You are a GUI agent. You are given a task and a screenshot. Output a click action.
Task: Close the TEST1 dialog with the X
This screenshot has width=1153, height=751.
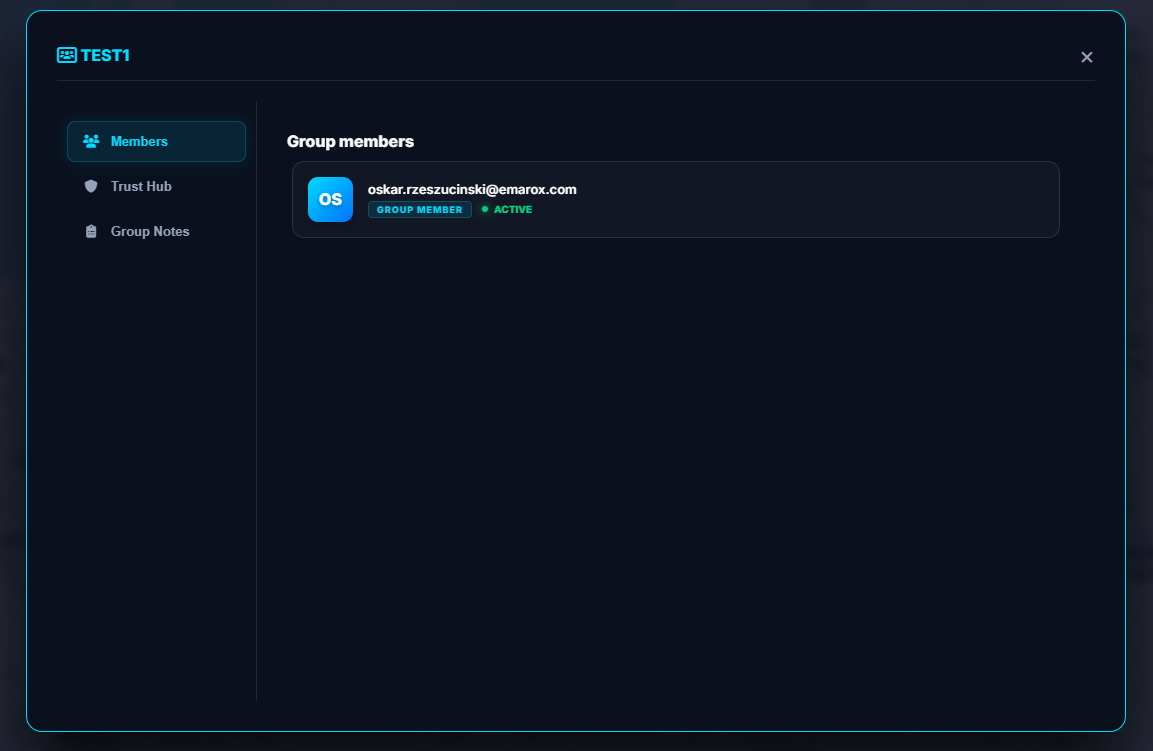click(x=1087, y=57)
